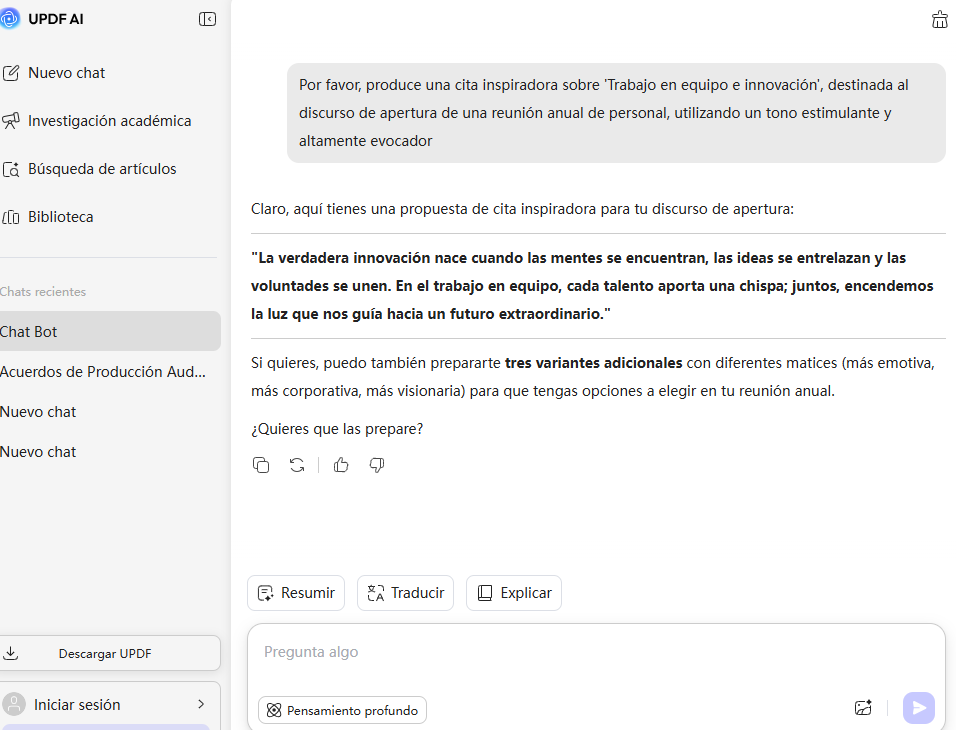
Task: Click the download icon beside Descargar UPDF
Action: [10, 653]
